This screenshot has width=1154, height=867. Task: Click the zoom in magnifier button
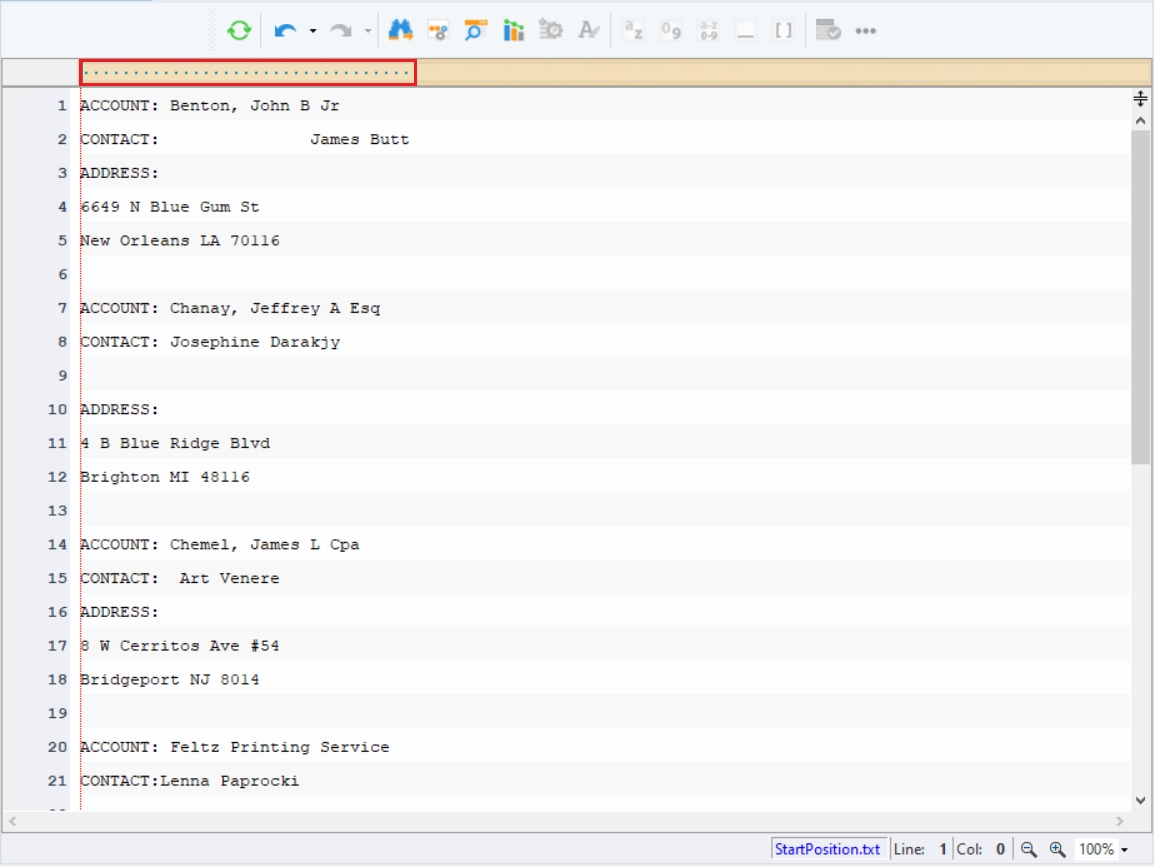coord(1057,849)
